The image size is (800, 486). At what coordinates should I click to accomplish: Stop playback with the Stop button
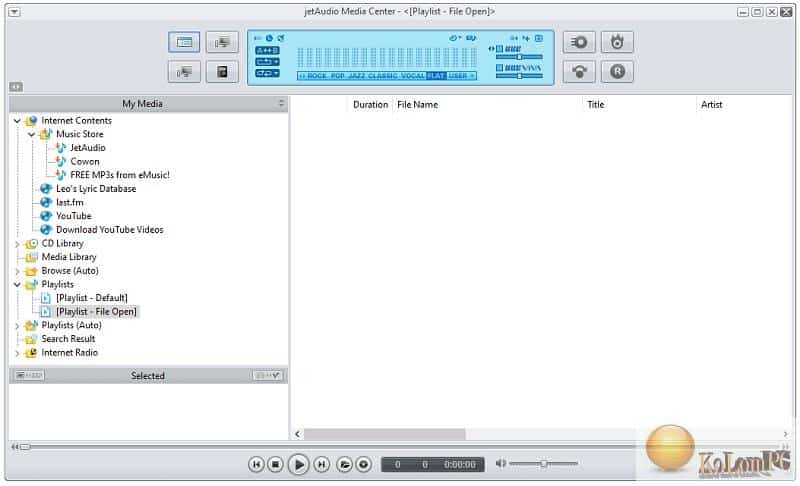276,464
